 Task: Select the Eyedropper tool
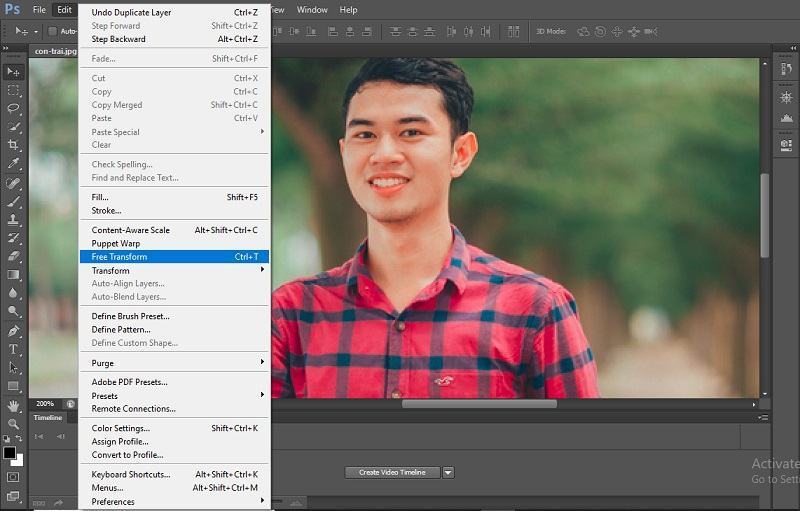click(13, 163)
